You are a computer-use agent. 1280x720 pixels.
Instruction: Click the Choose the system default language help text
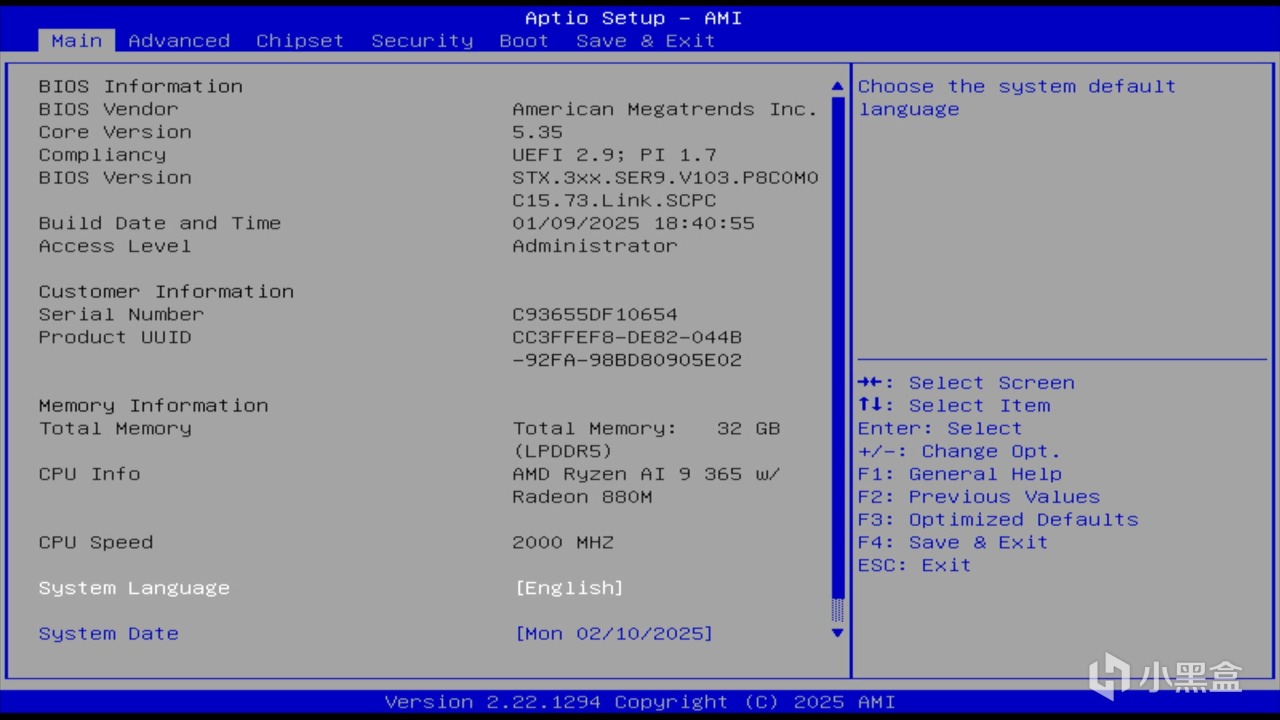[x=1017, y=98]
